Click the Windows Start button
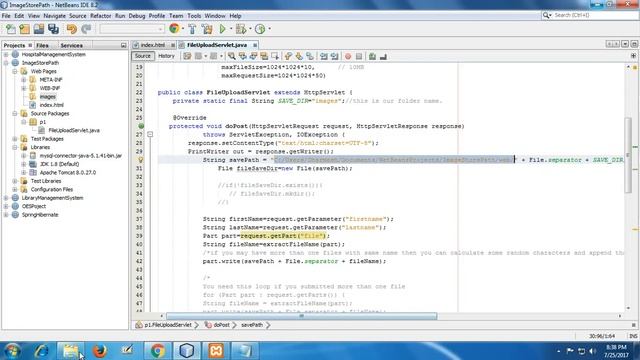 click(12, 351)
